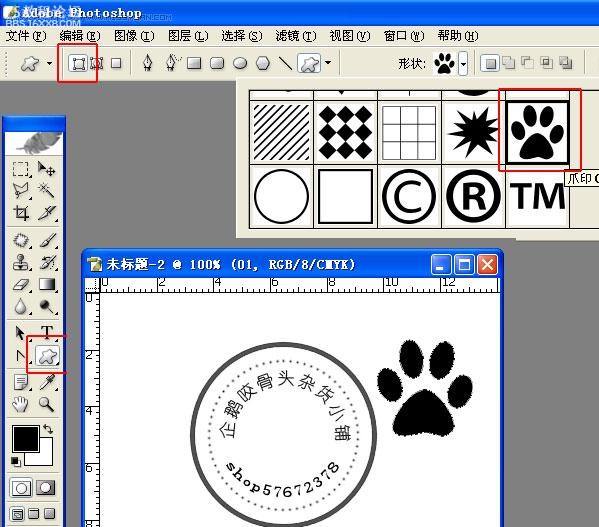Select the Eyedropper tool
The width and height of the screenshot is (599, 527).
47,382
